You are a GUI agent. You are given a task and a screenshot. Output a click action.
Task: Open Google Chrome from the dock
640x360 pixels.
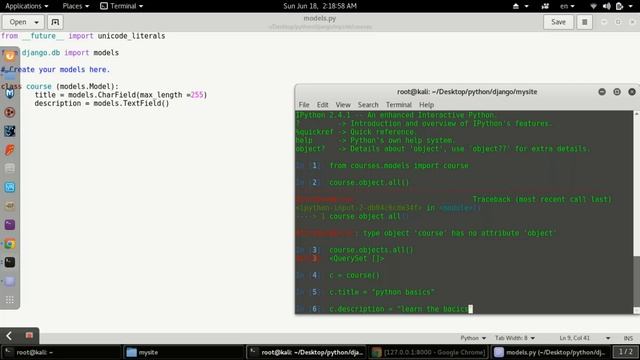coord(10,244)
